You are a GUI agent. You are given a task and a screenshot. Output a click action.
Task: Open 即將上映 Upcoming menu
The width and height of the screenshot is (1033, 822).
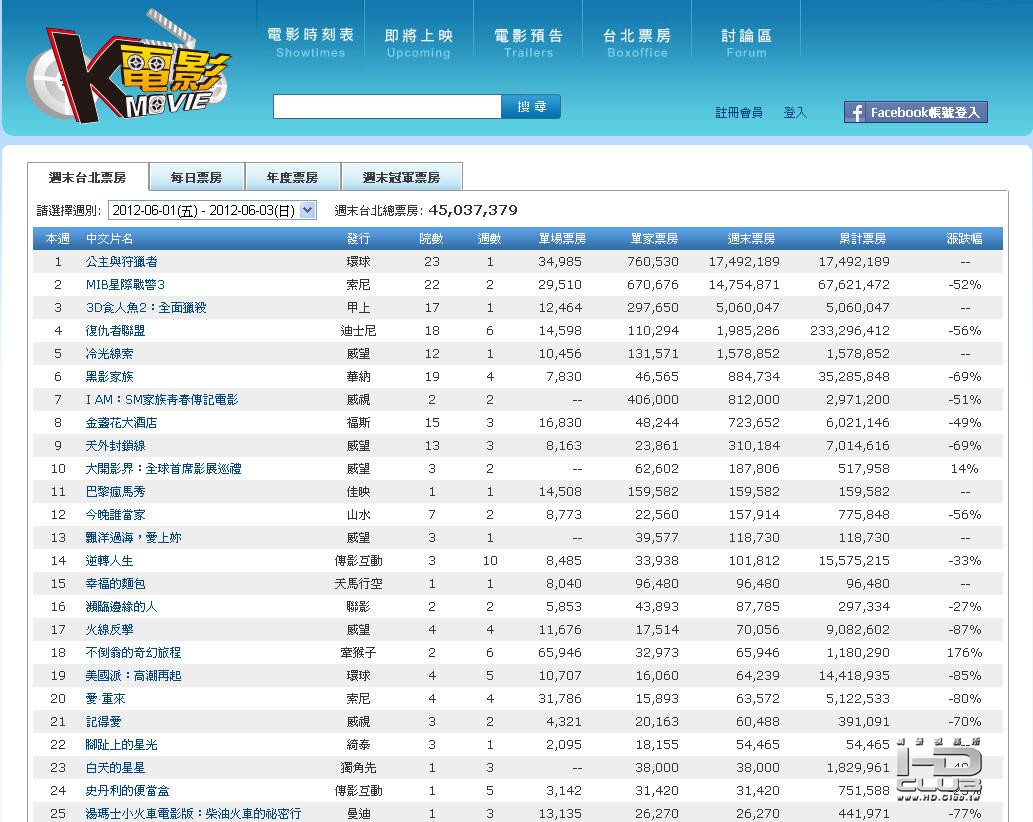419,43
